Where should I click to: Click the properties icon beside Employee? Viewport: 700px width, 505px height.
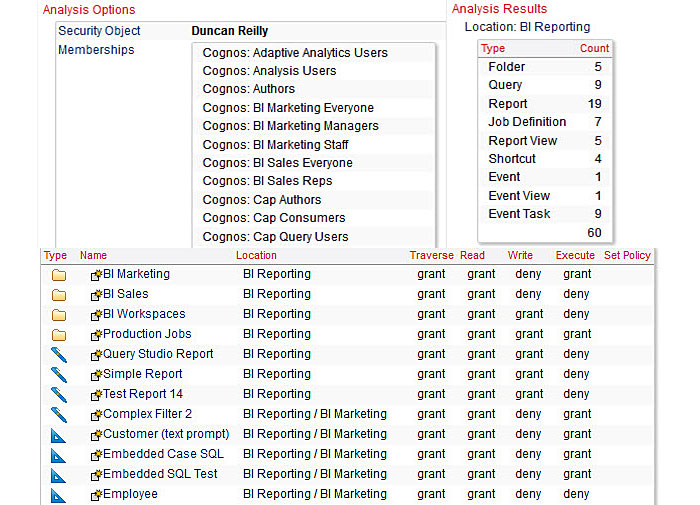96,495
